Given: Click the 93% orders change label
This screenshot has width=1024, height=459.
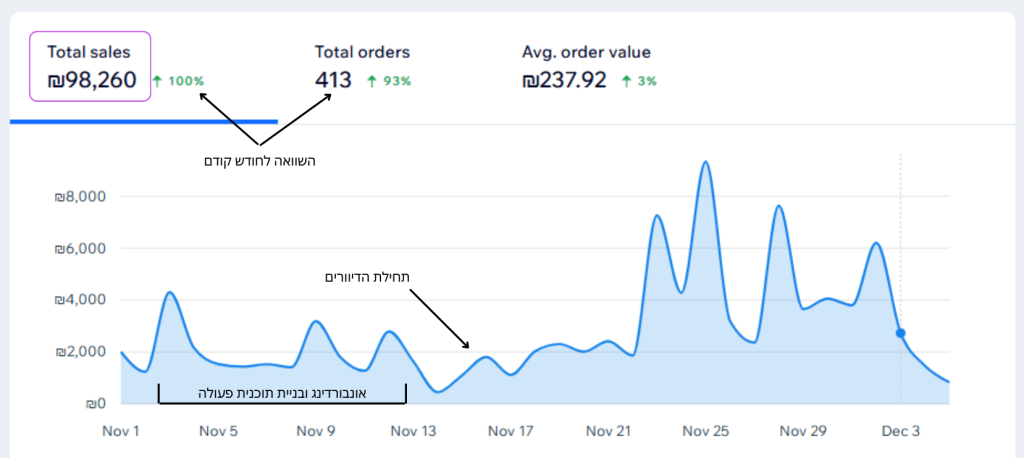Looking at the screenshot, I should pos(397,81).
